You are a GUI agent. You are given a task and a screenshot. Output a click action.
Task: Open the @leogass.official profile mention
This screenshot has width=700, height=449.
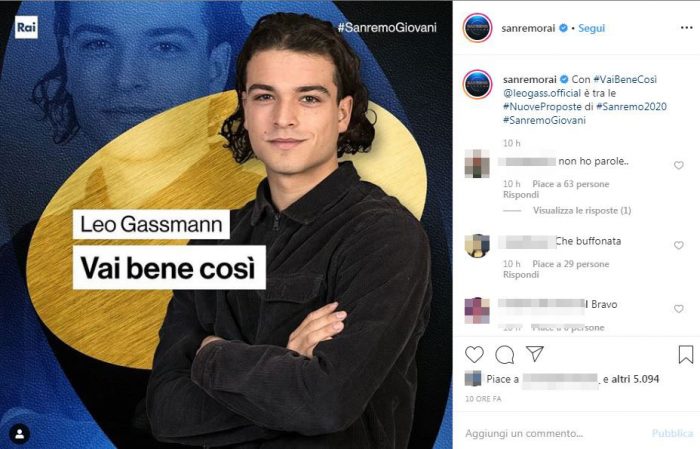click(x=542, y=93)
